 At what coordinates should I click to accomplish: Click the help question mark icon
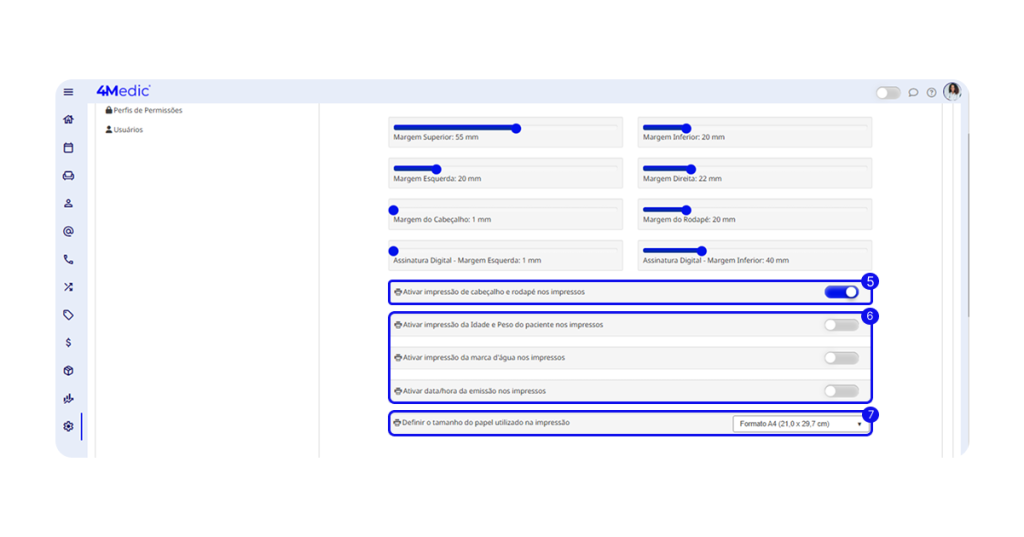coord(931,92)
